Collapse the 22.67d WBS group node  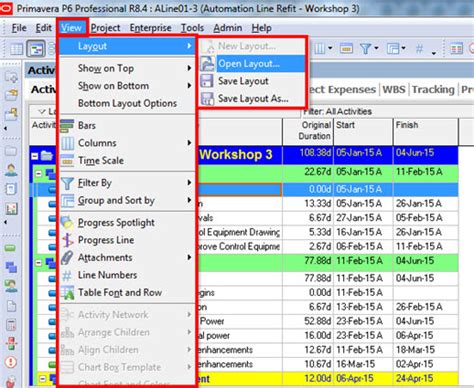(x=39, y=174)
